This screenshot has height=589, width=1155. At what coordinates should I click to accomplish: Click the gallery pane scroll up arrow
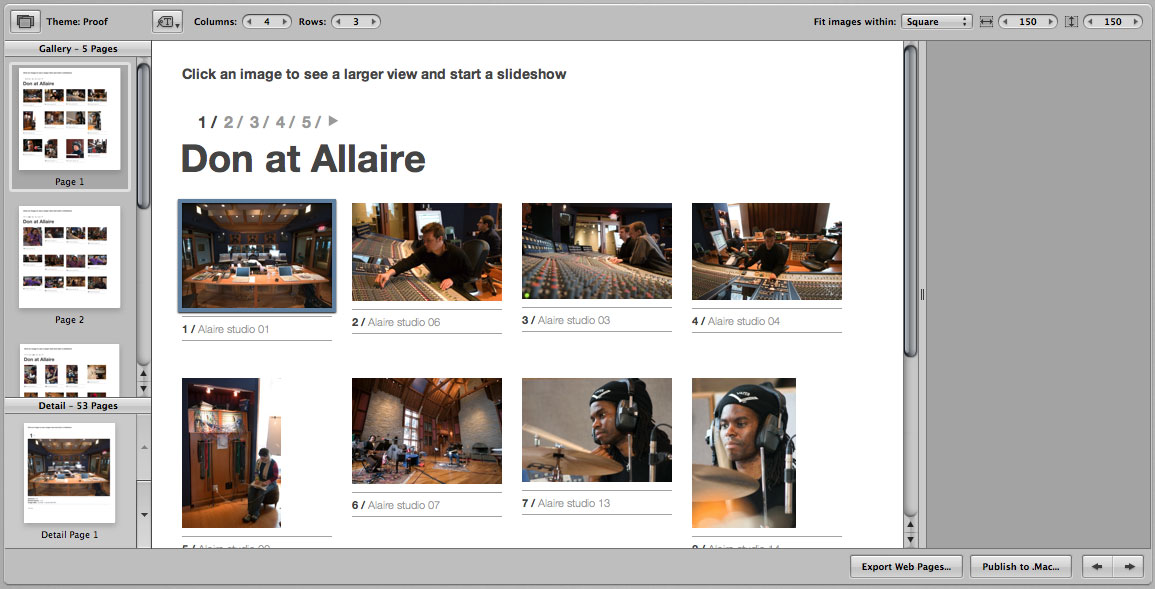(144, 375)
